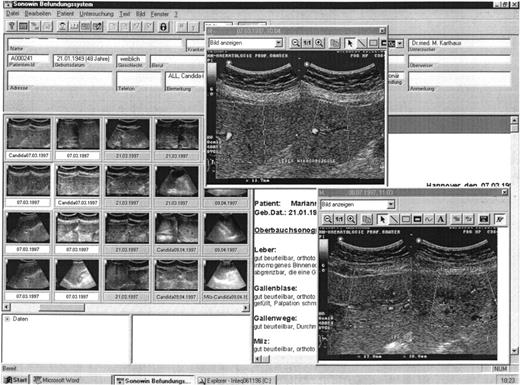Click 'Leber:' heading in report
Screen dimensions: 520x385
pos(265,250)
